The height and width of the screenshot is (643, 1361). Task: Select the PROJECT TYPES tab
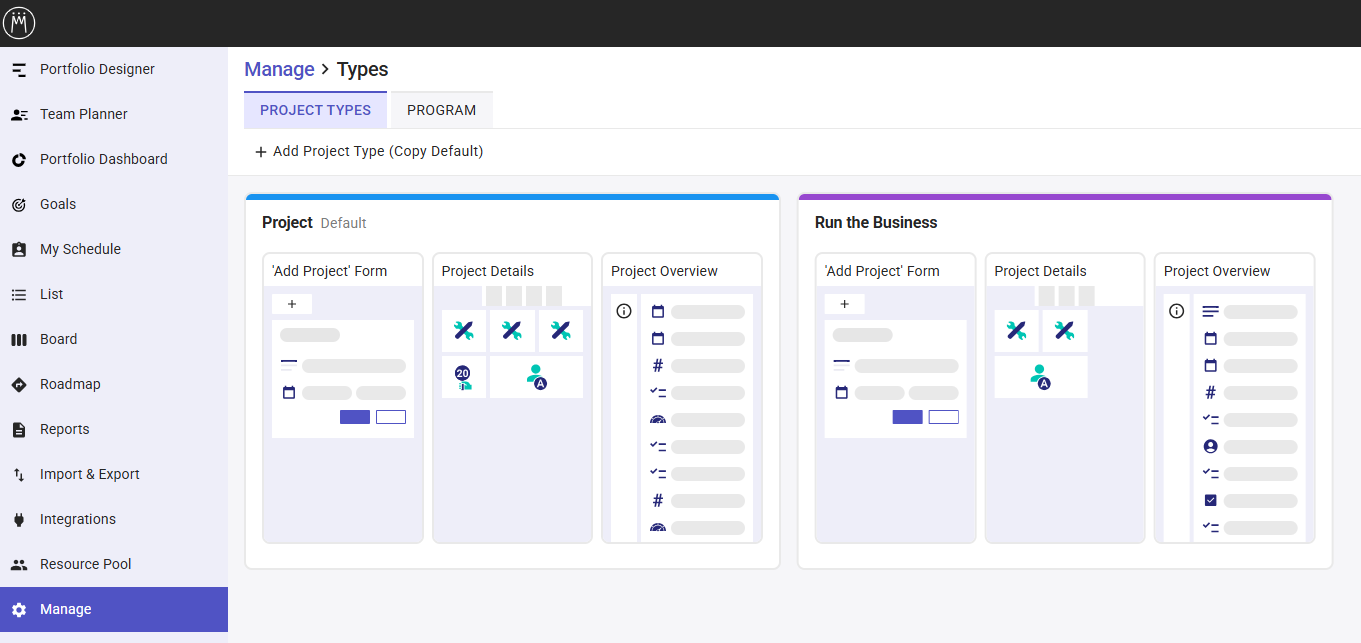click(315, 110)
